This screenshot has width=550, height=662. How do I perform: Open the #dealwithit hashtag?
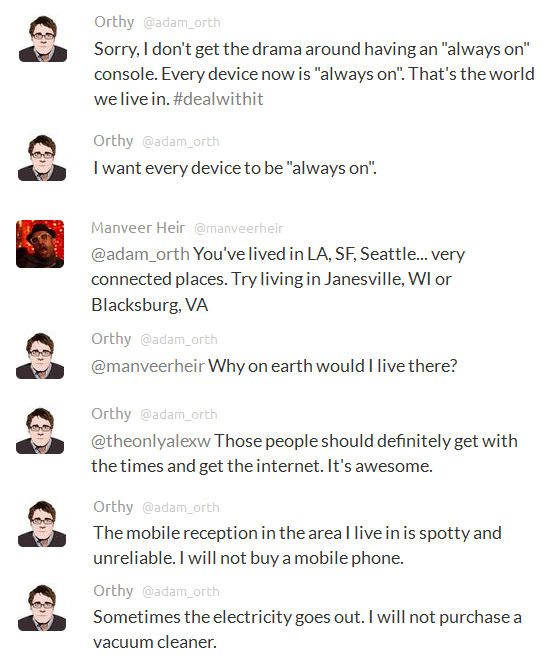click(x=218, y=99)
